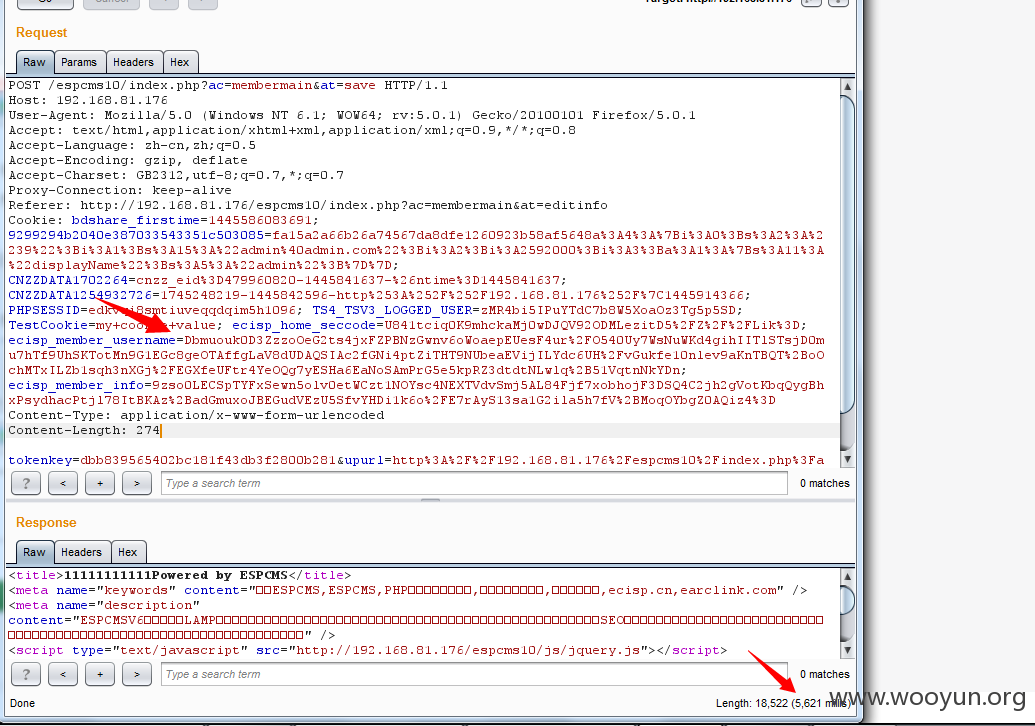The width and height of the screenshot is (1035, 726).
Task: Click the Content-Length: 274 line
Action: [x=84, y=430]
